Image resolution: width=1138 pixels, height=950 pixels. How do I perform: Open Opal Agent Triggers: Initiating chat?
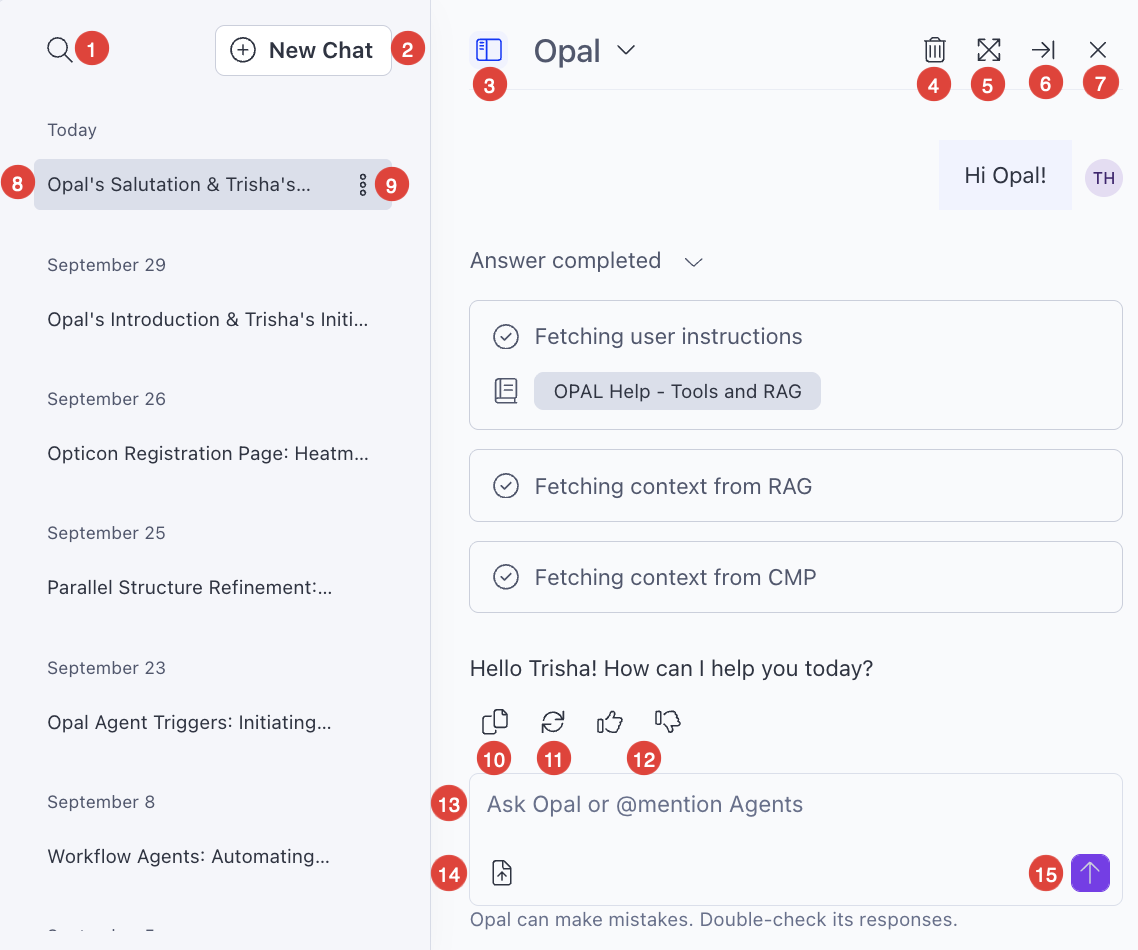point(189,722)
